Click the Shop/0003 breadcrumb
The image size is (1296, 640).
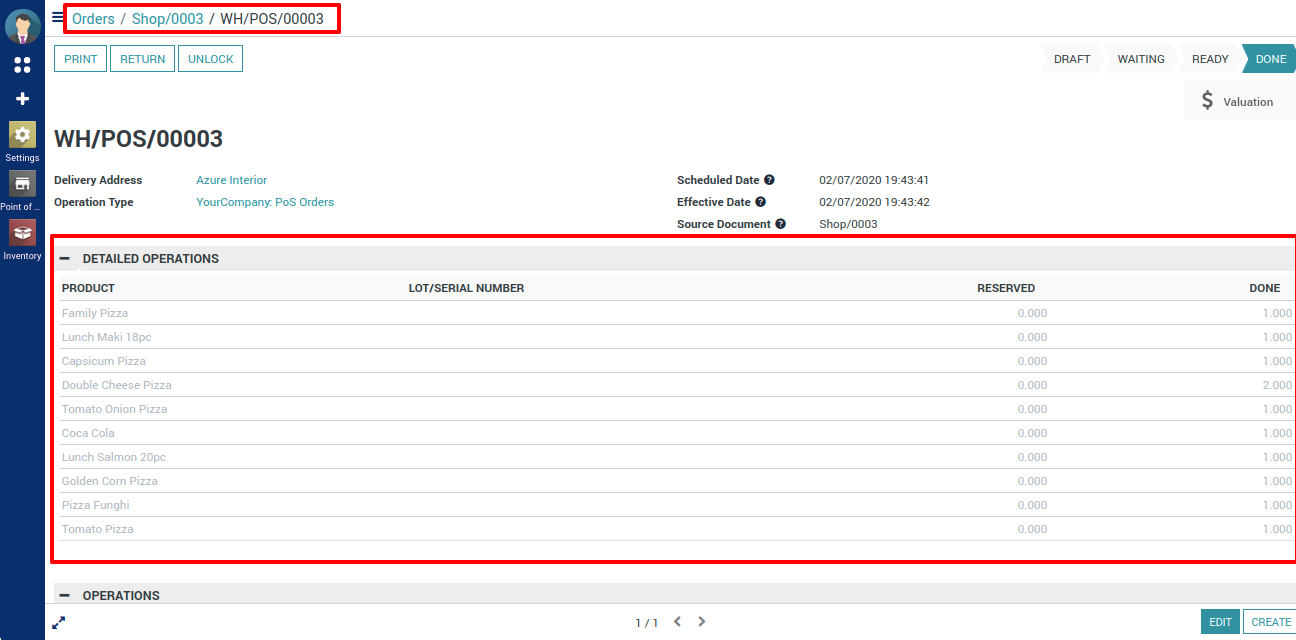[167, 19]
